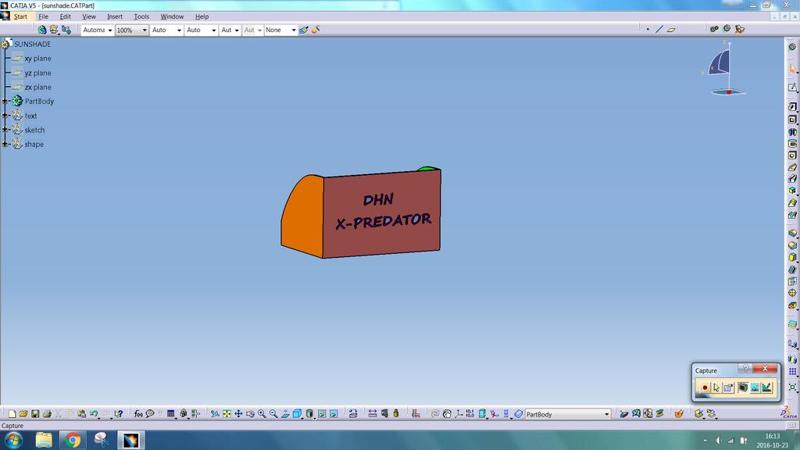Open the Start menu in menu bar
This screenshot has height=450, width=800.
(20, 16)
